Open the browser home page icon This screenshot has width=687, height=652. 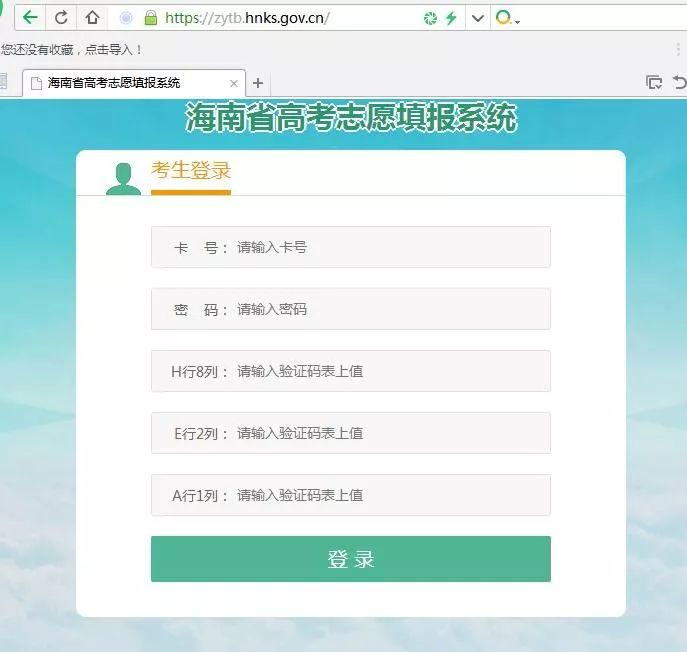[x=92, y=18]
